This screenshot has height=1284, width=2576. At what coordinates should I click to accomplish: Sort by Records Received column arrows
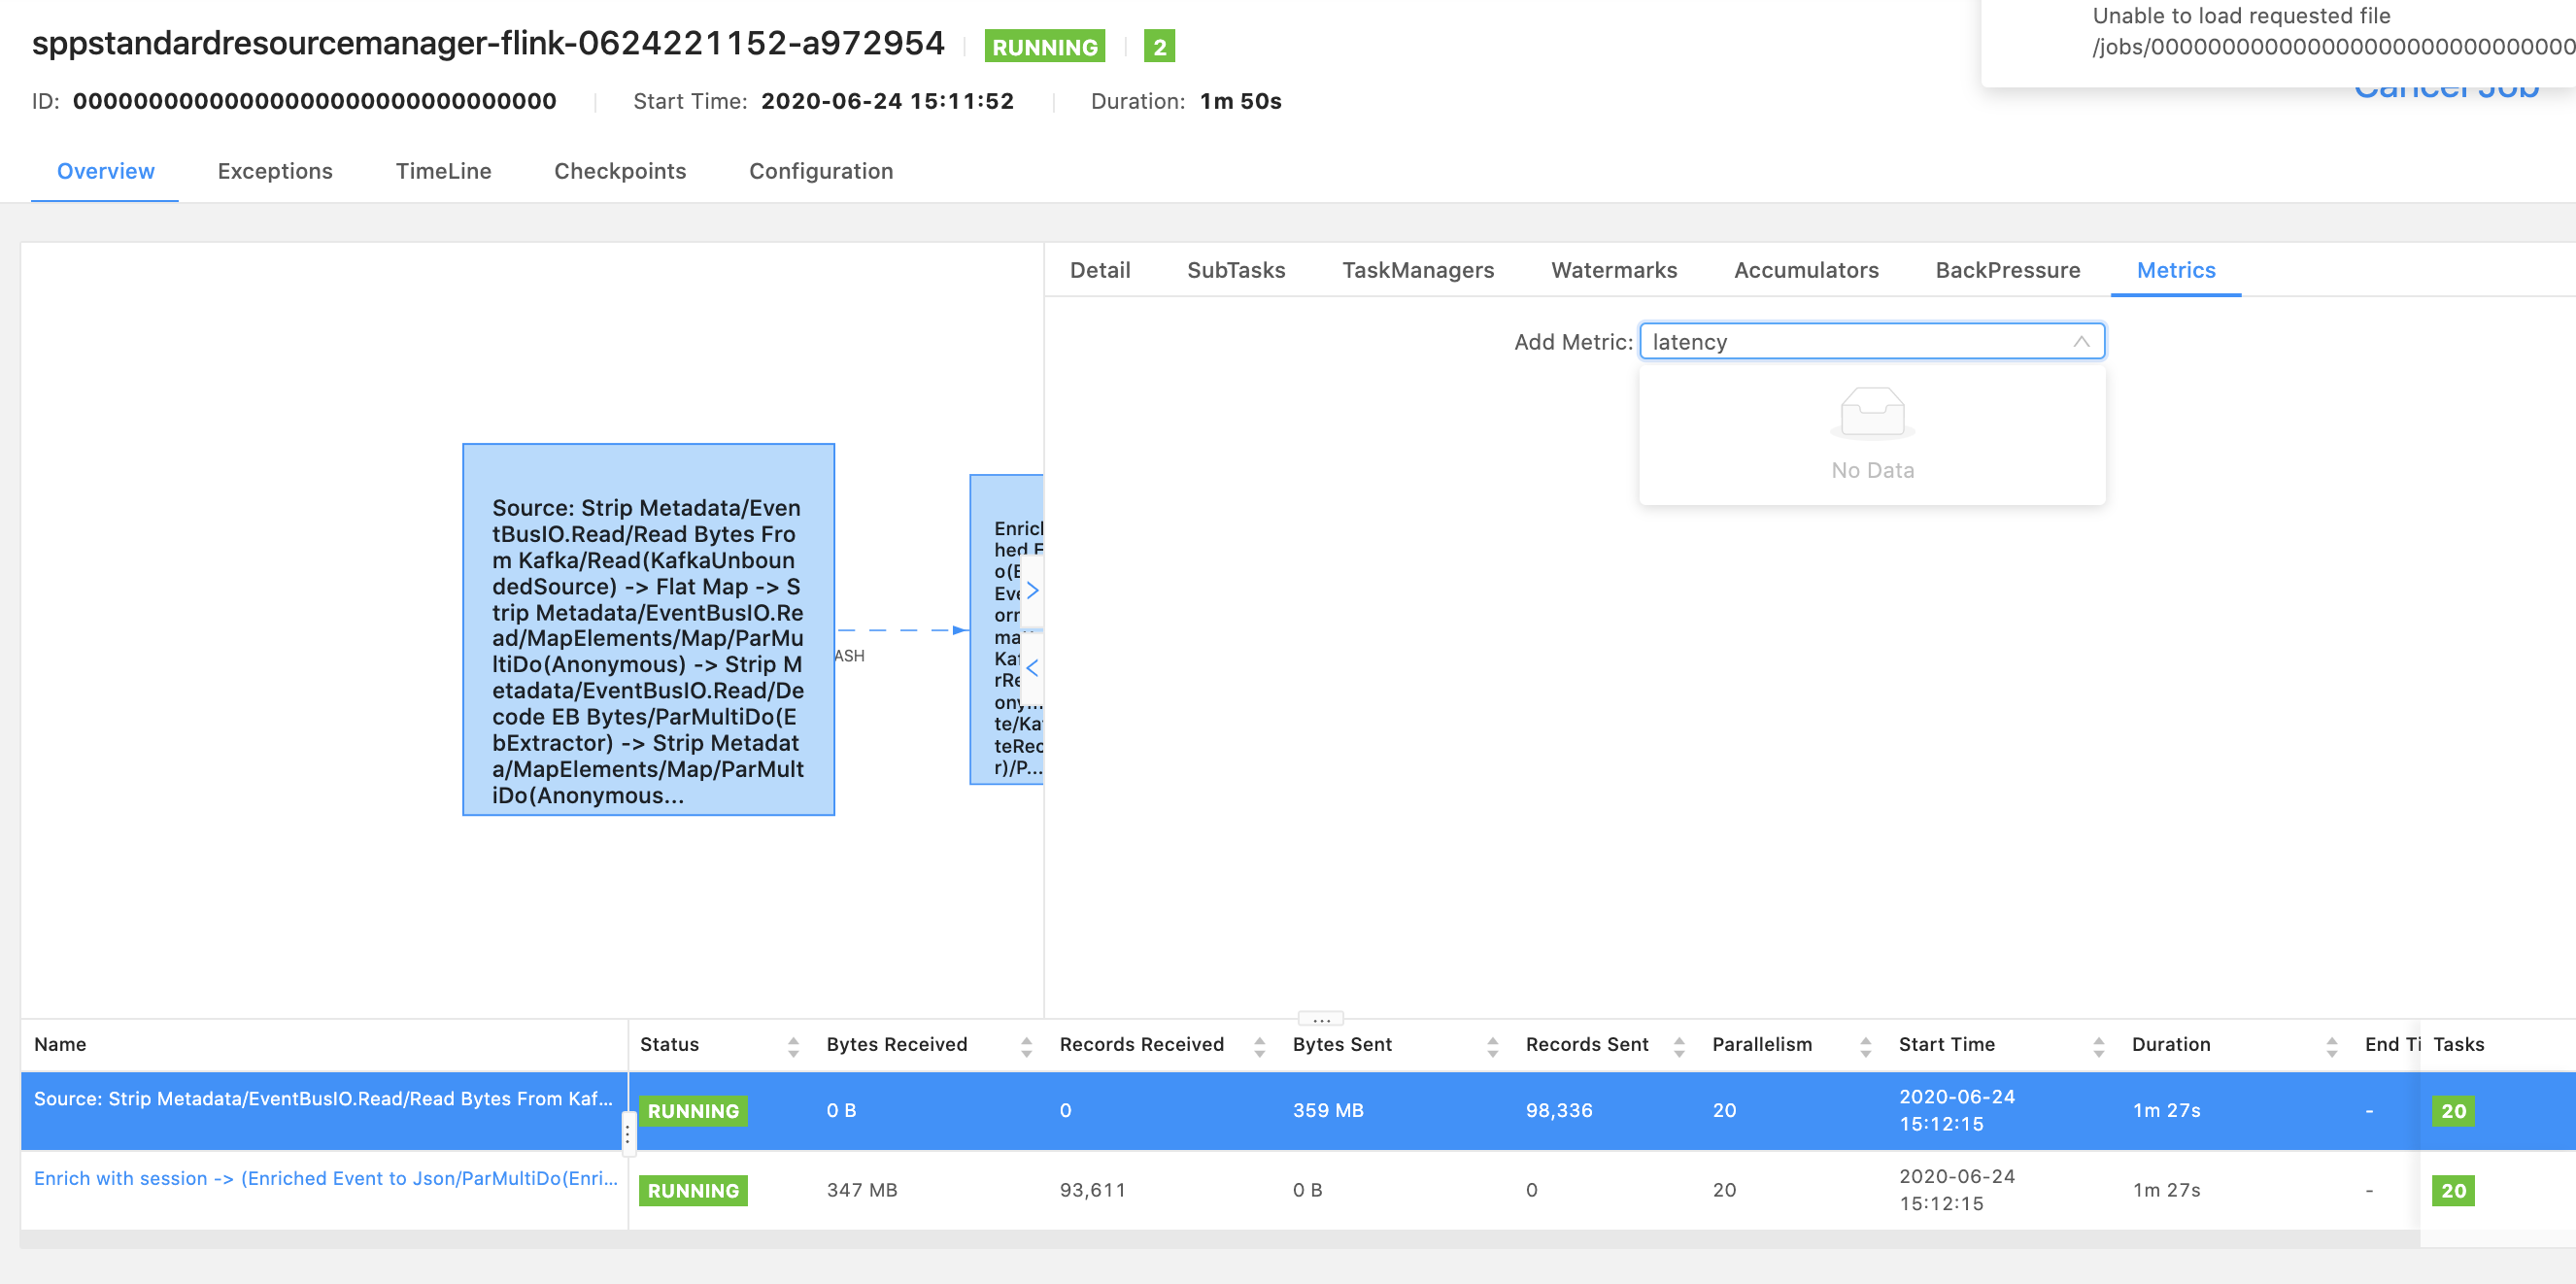tap(1259, 1046)
